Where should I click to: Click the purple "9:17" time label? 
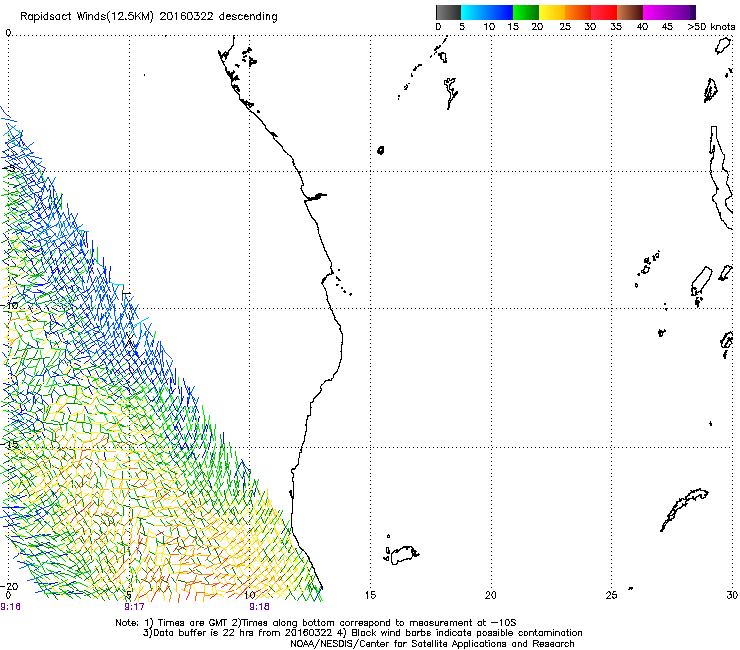tap(135, 607)
